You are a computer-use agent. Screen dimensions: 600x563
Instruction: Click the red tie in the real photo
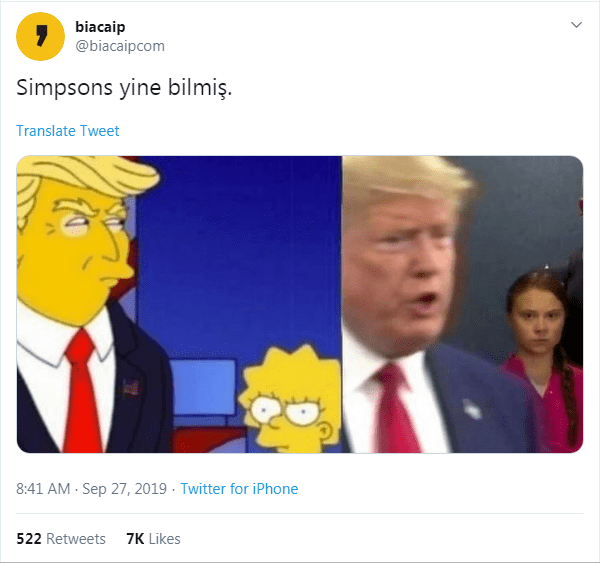(x=396, y=408)
